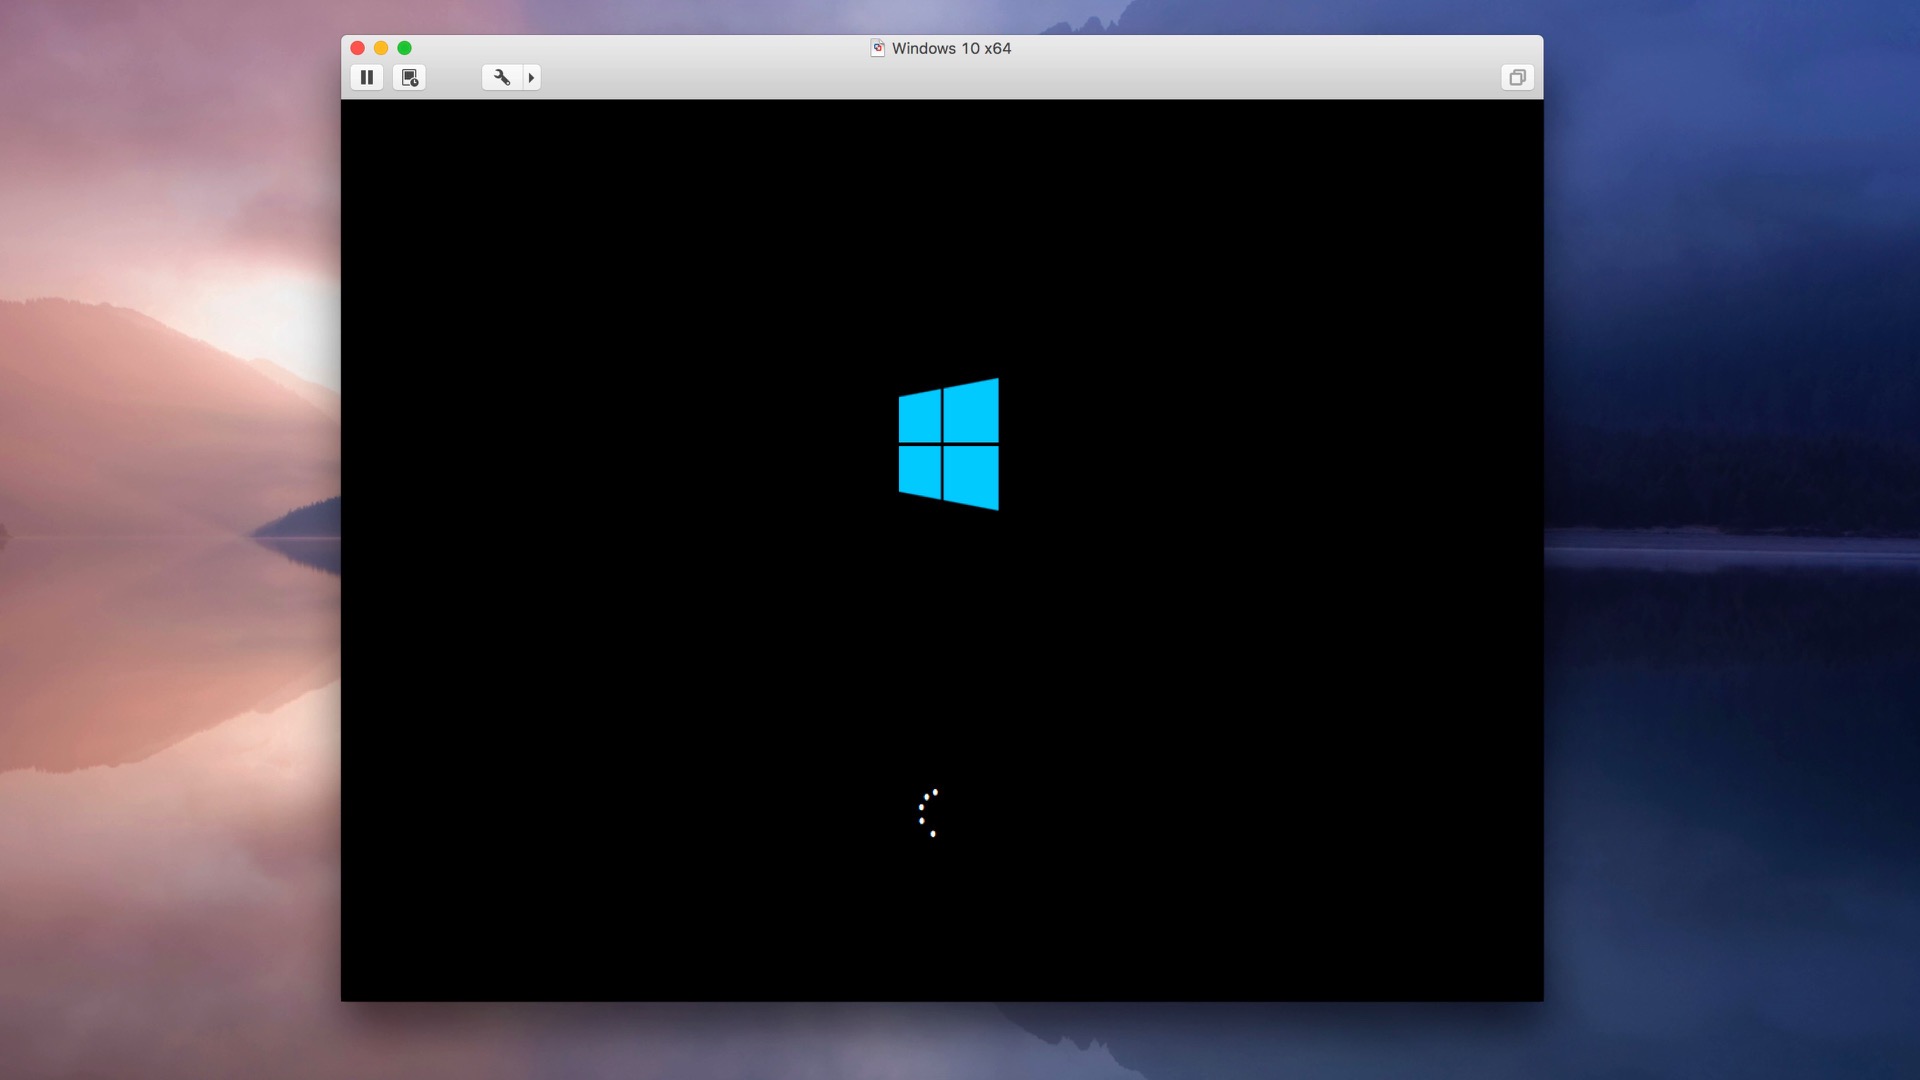This screenshot has width=1920, height=1080.
Task: Click the Windows boot logo in the guest display
Action: (948, 445)
